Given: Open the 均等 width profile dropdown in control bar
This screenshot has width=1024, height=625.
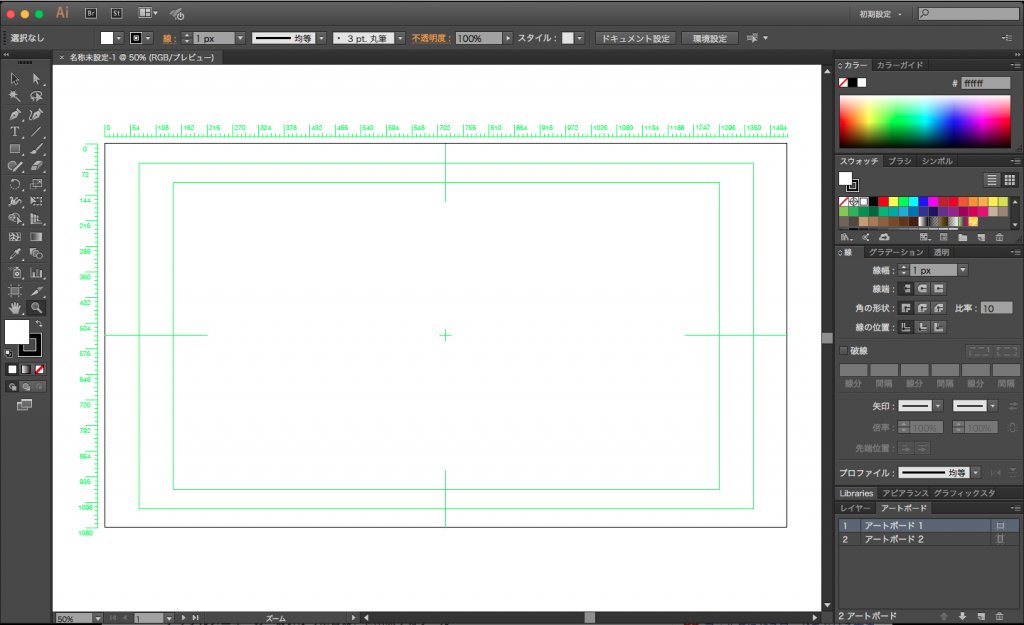Looking at the screenshot, I should coord(321,39).
